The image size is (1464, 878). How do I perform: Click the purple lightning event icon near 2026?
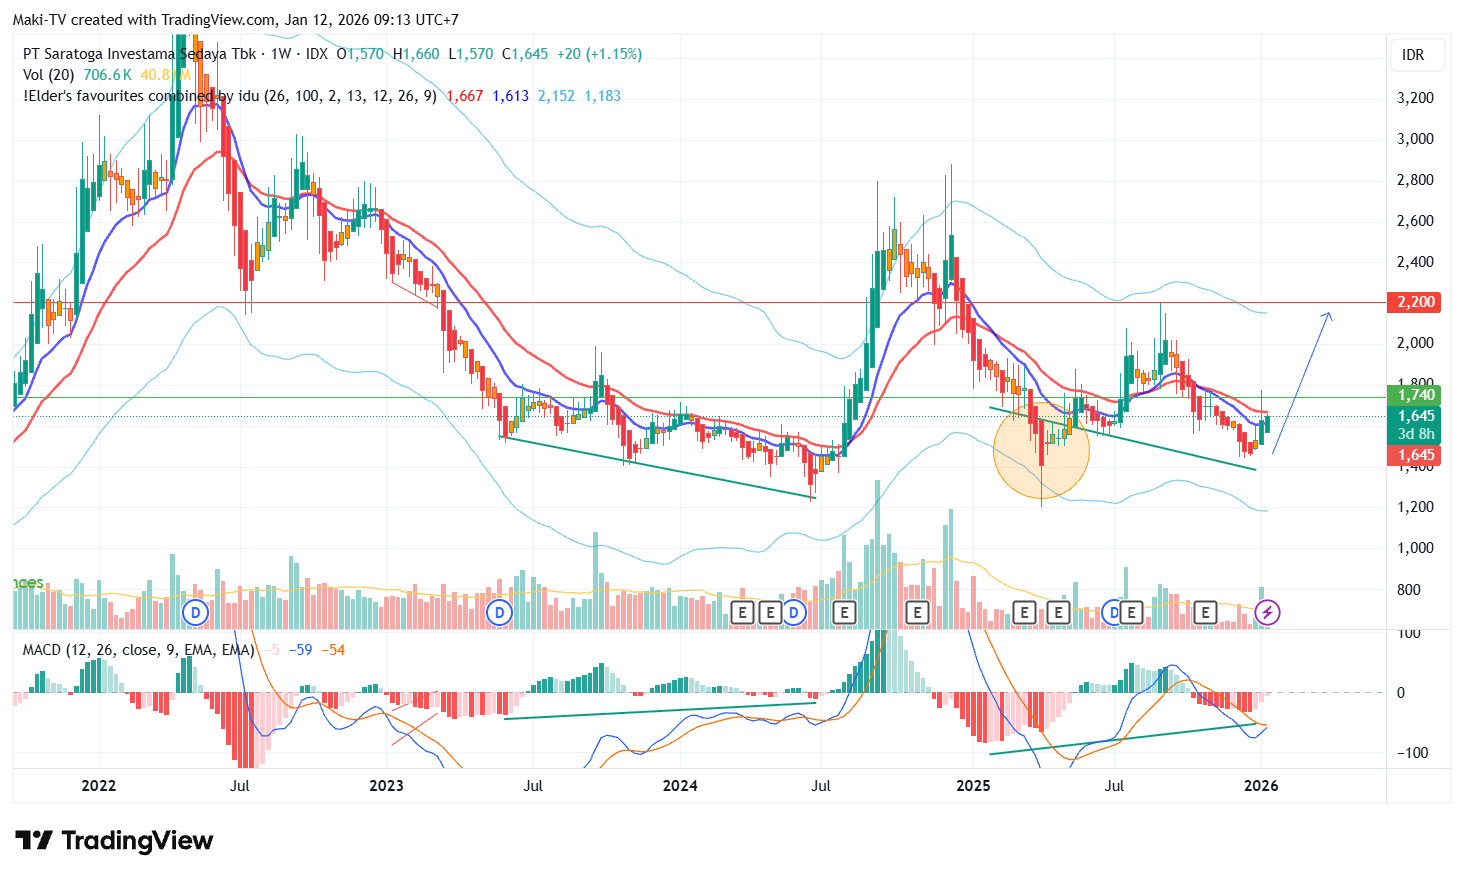pos(1267,612)
